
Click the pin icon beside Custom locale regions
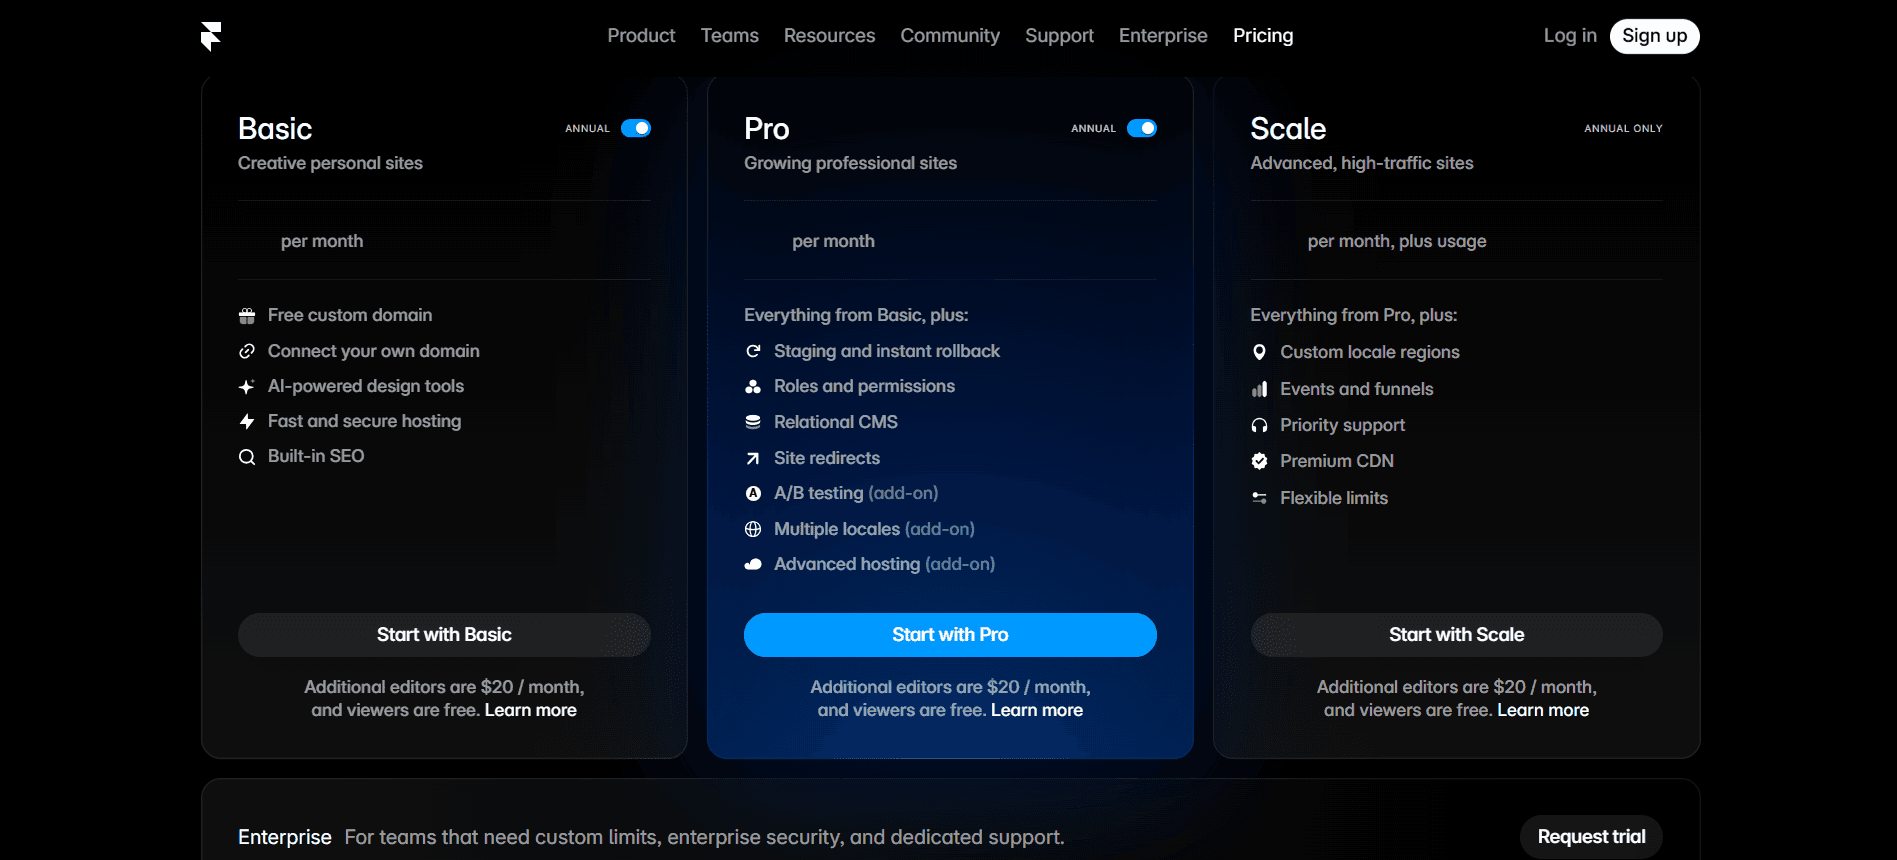point(1259,352)
